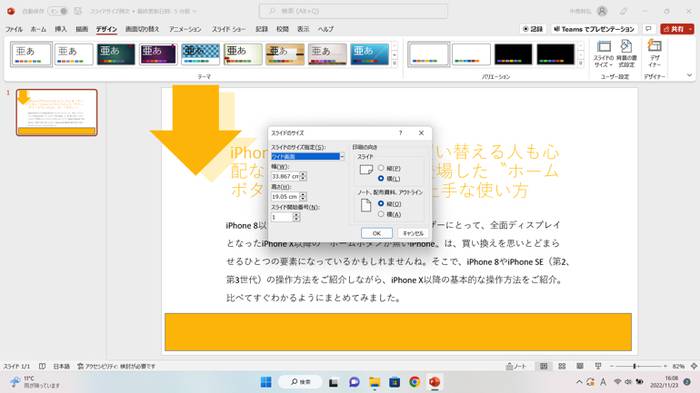Open Format Background in the ribbon

click(x=626, y=54)
